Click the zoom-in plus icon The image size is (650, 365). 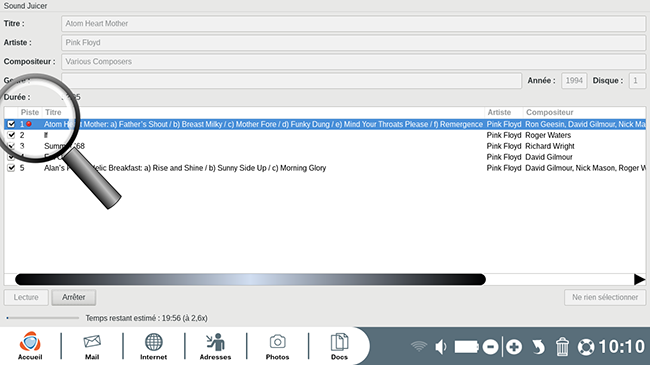514,347
